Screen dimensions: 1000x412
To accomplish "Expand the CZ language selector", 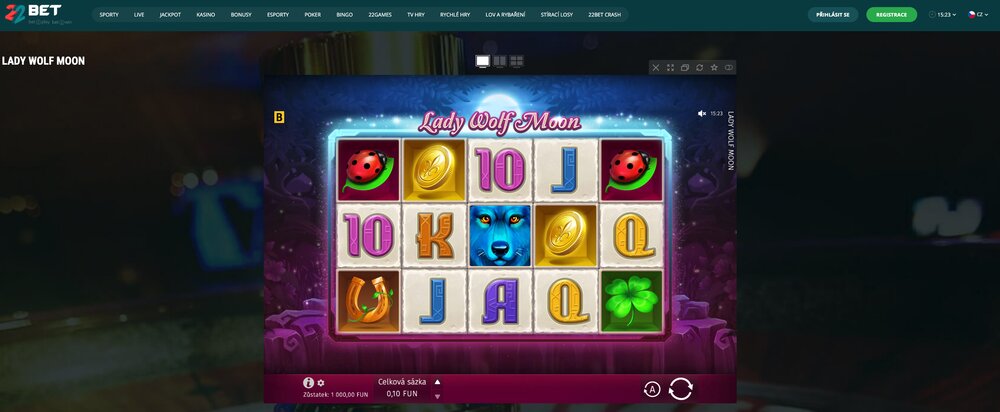I will pos(978,14).
